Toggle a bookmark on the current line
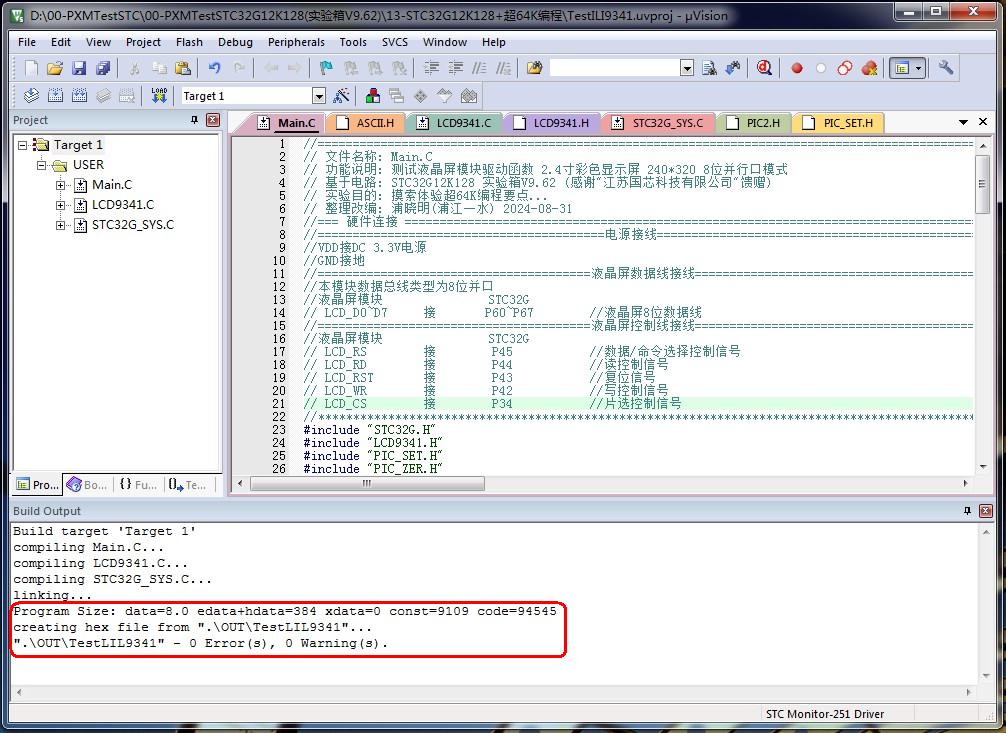 326,68
